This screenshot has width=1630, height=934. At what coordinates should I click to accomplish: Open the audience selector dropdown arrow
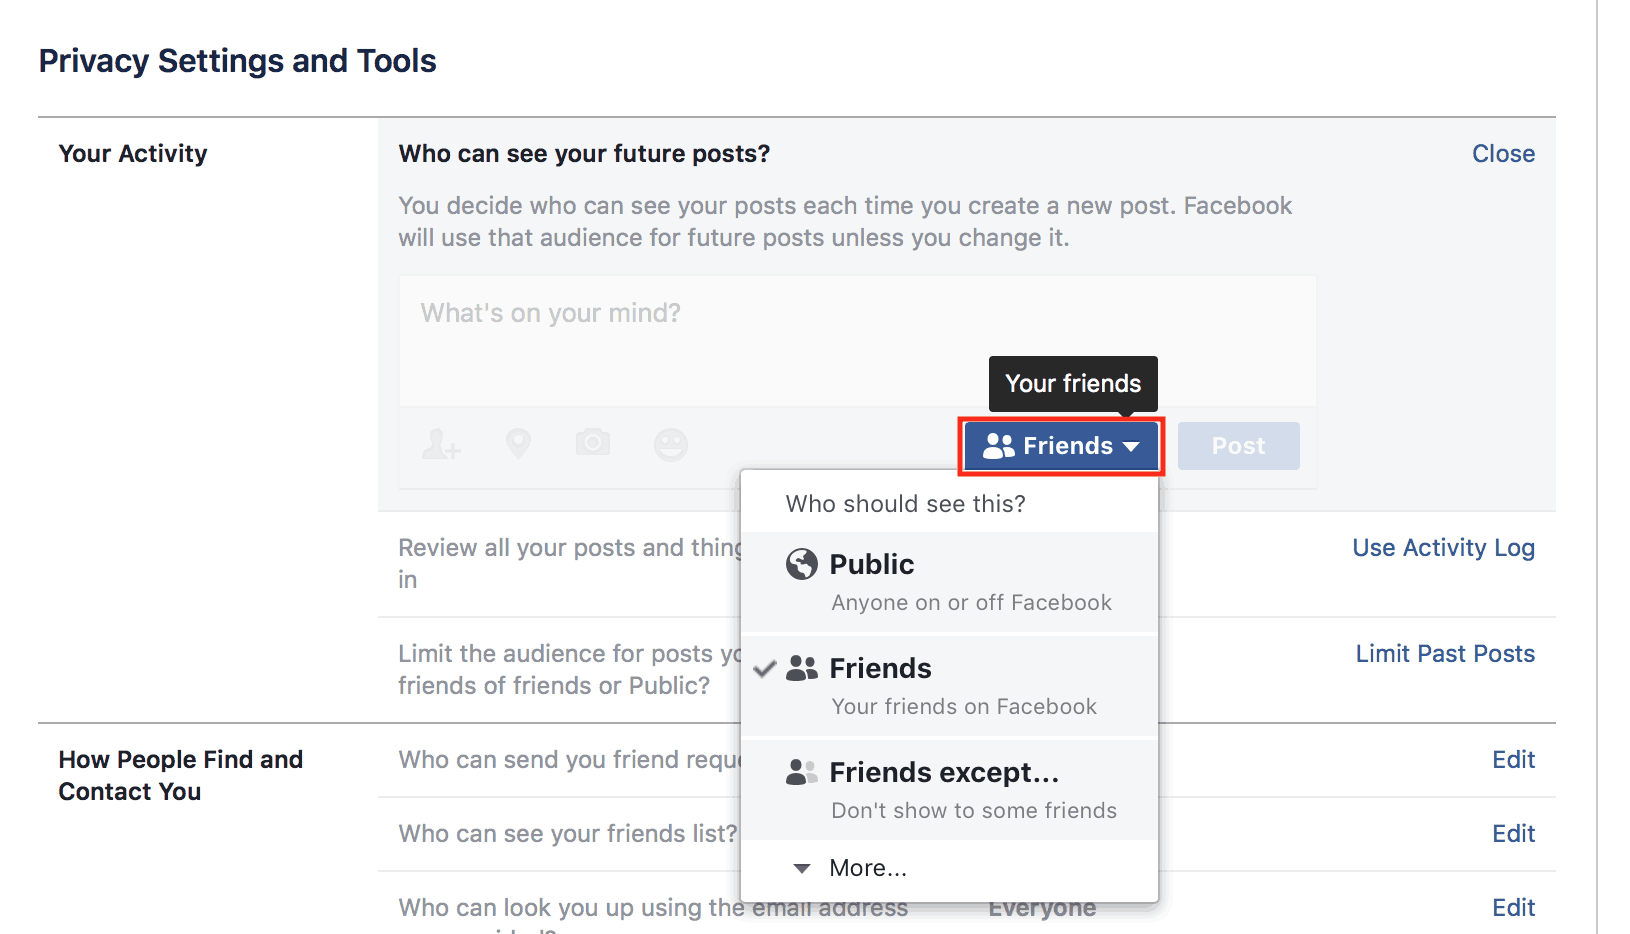coord(1132,446)
